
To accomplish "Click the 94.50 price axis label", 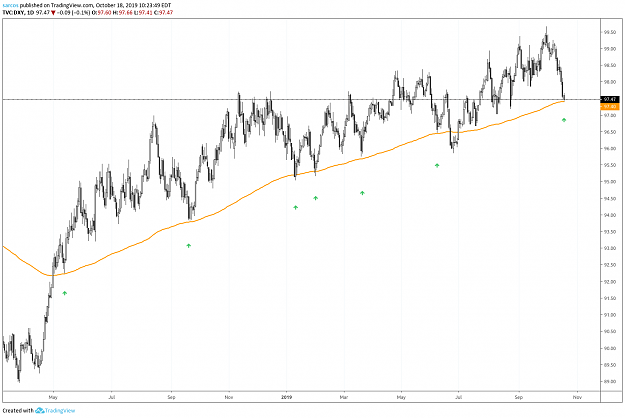I will coord(609,198).
